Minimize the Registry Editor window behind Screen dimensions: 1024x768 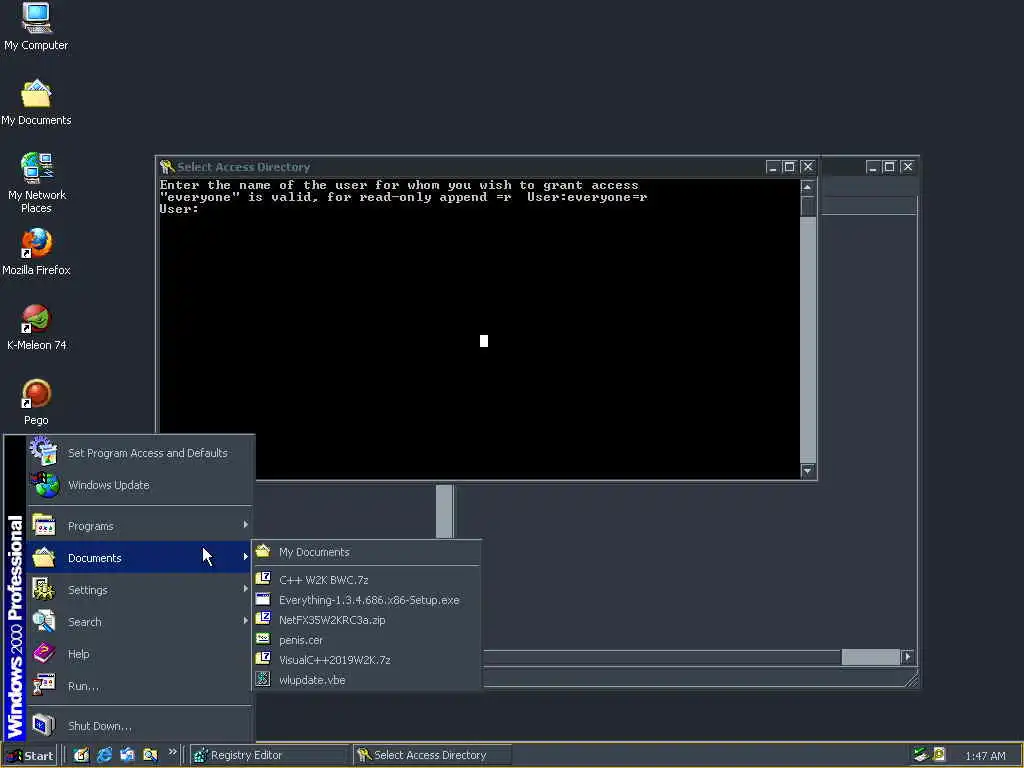pyautogui.click(x=873, y=167)
